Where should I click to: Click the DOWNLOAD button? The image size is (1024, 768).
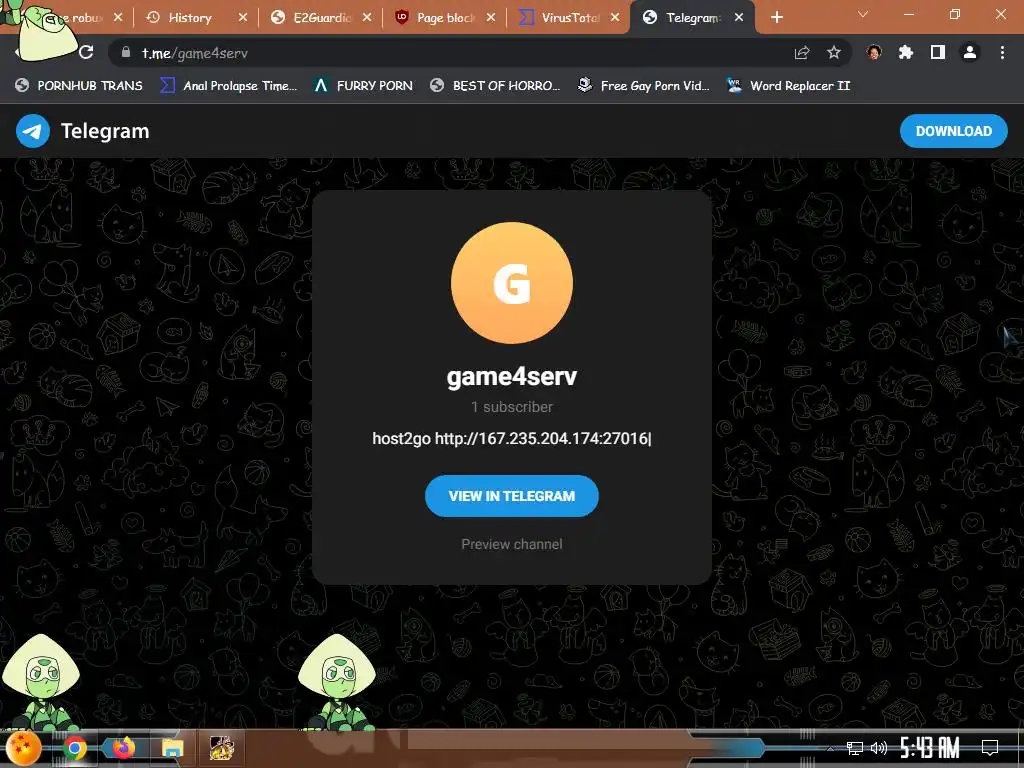click(x=953, y=131)
